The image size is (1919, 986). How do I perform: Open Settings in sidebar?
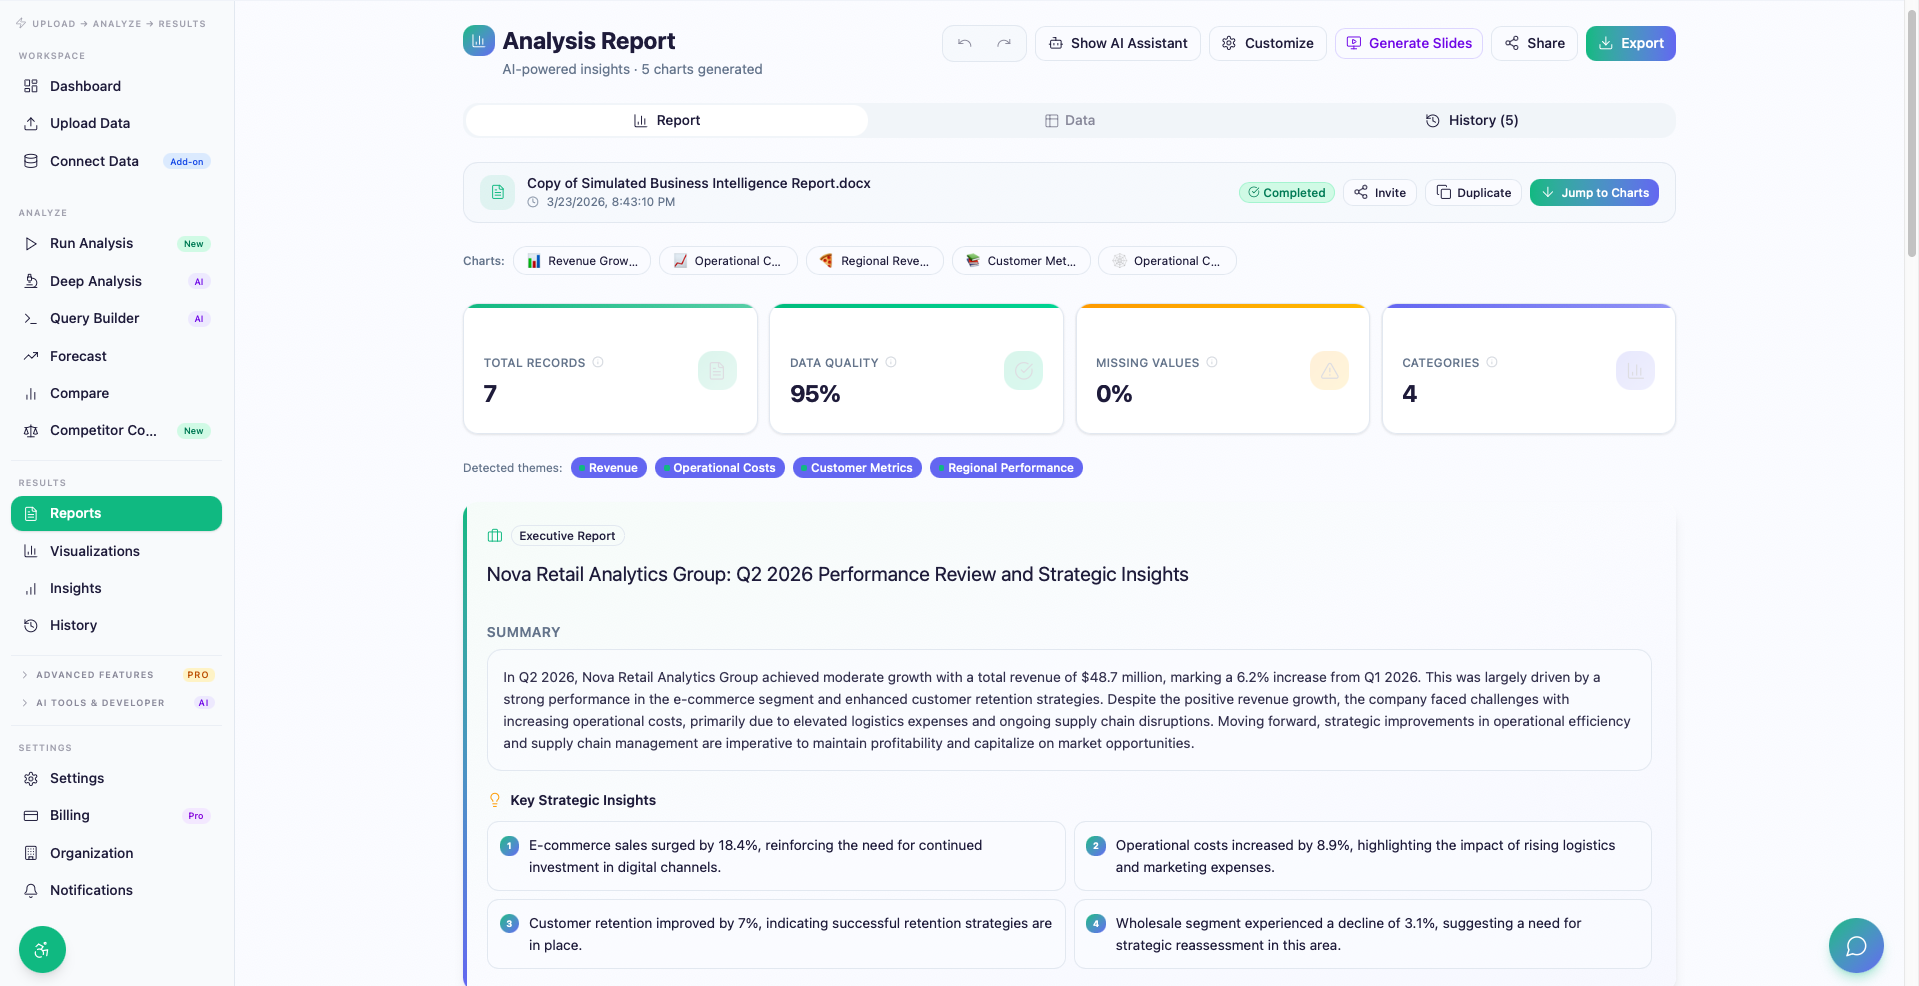116,778
